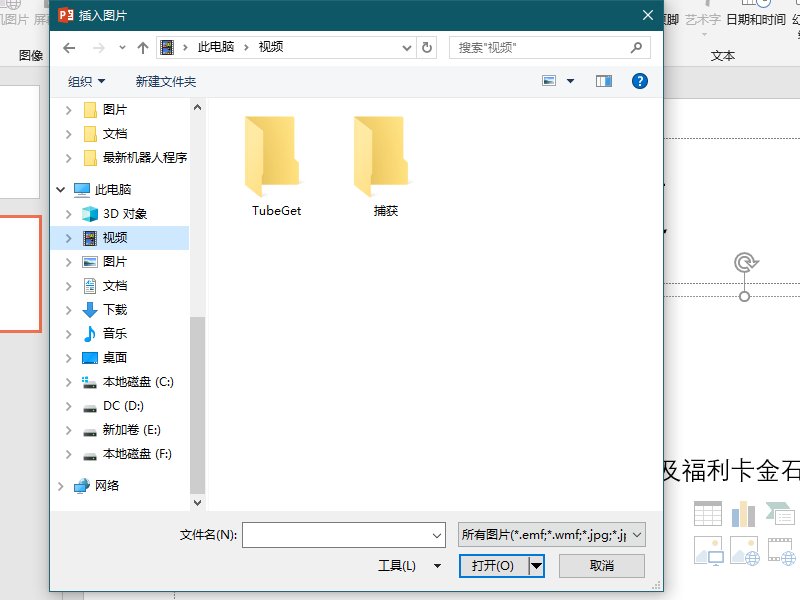
Task: Select the insert pictures placeholder icon
Action: (708, 550)
